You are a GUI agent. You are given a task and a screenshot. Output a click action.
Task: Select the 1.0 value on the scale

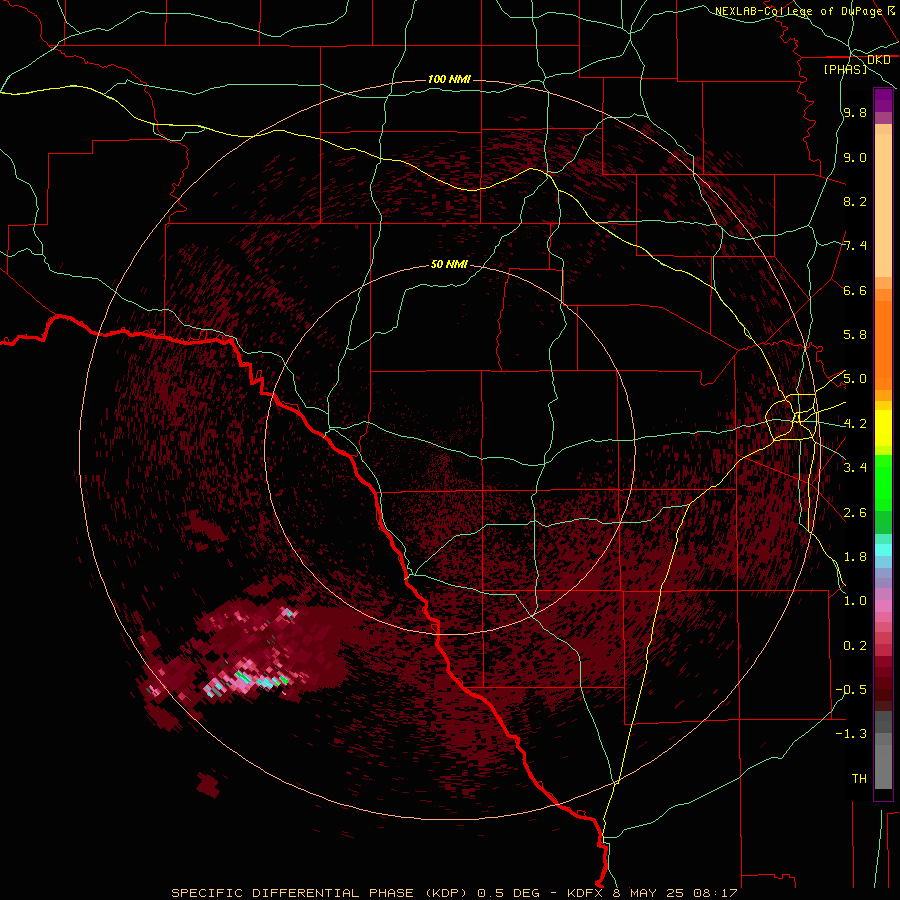[x=855, y=601]
